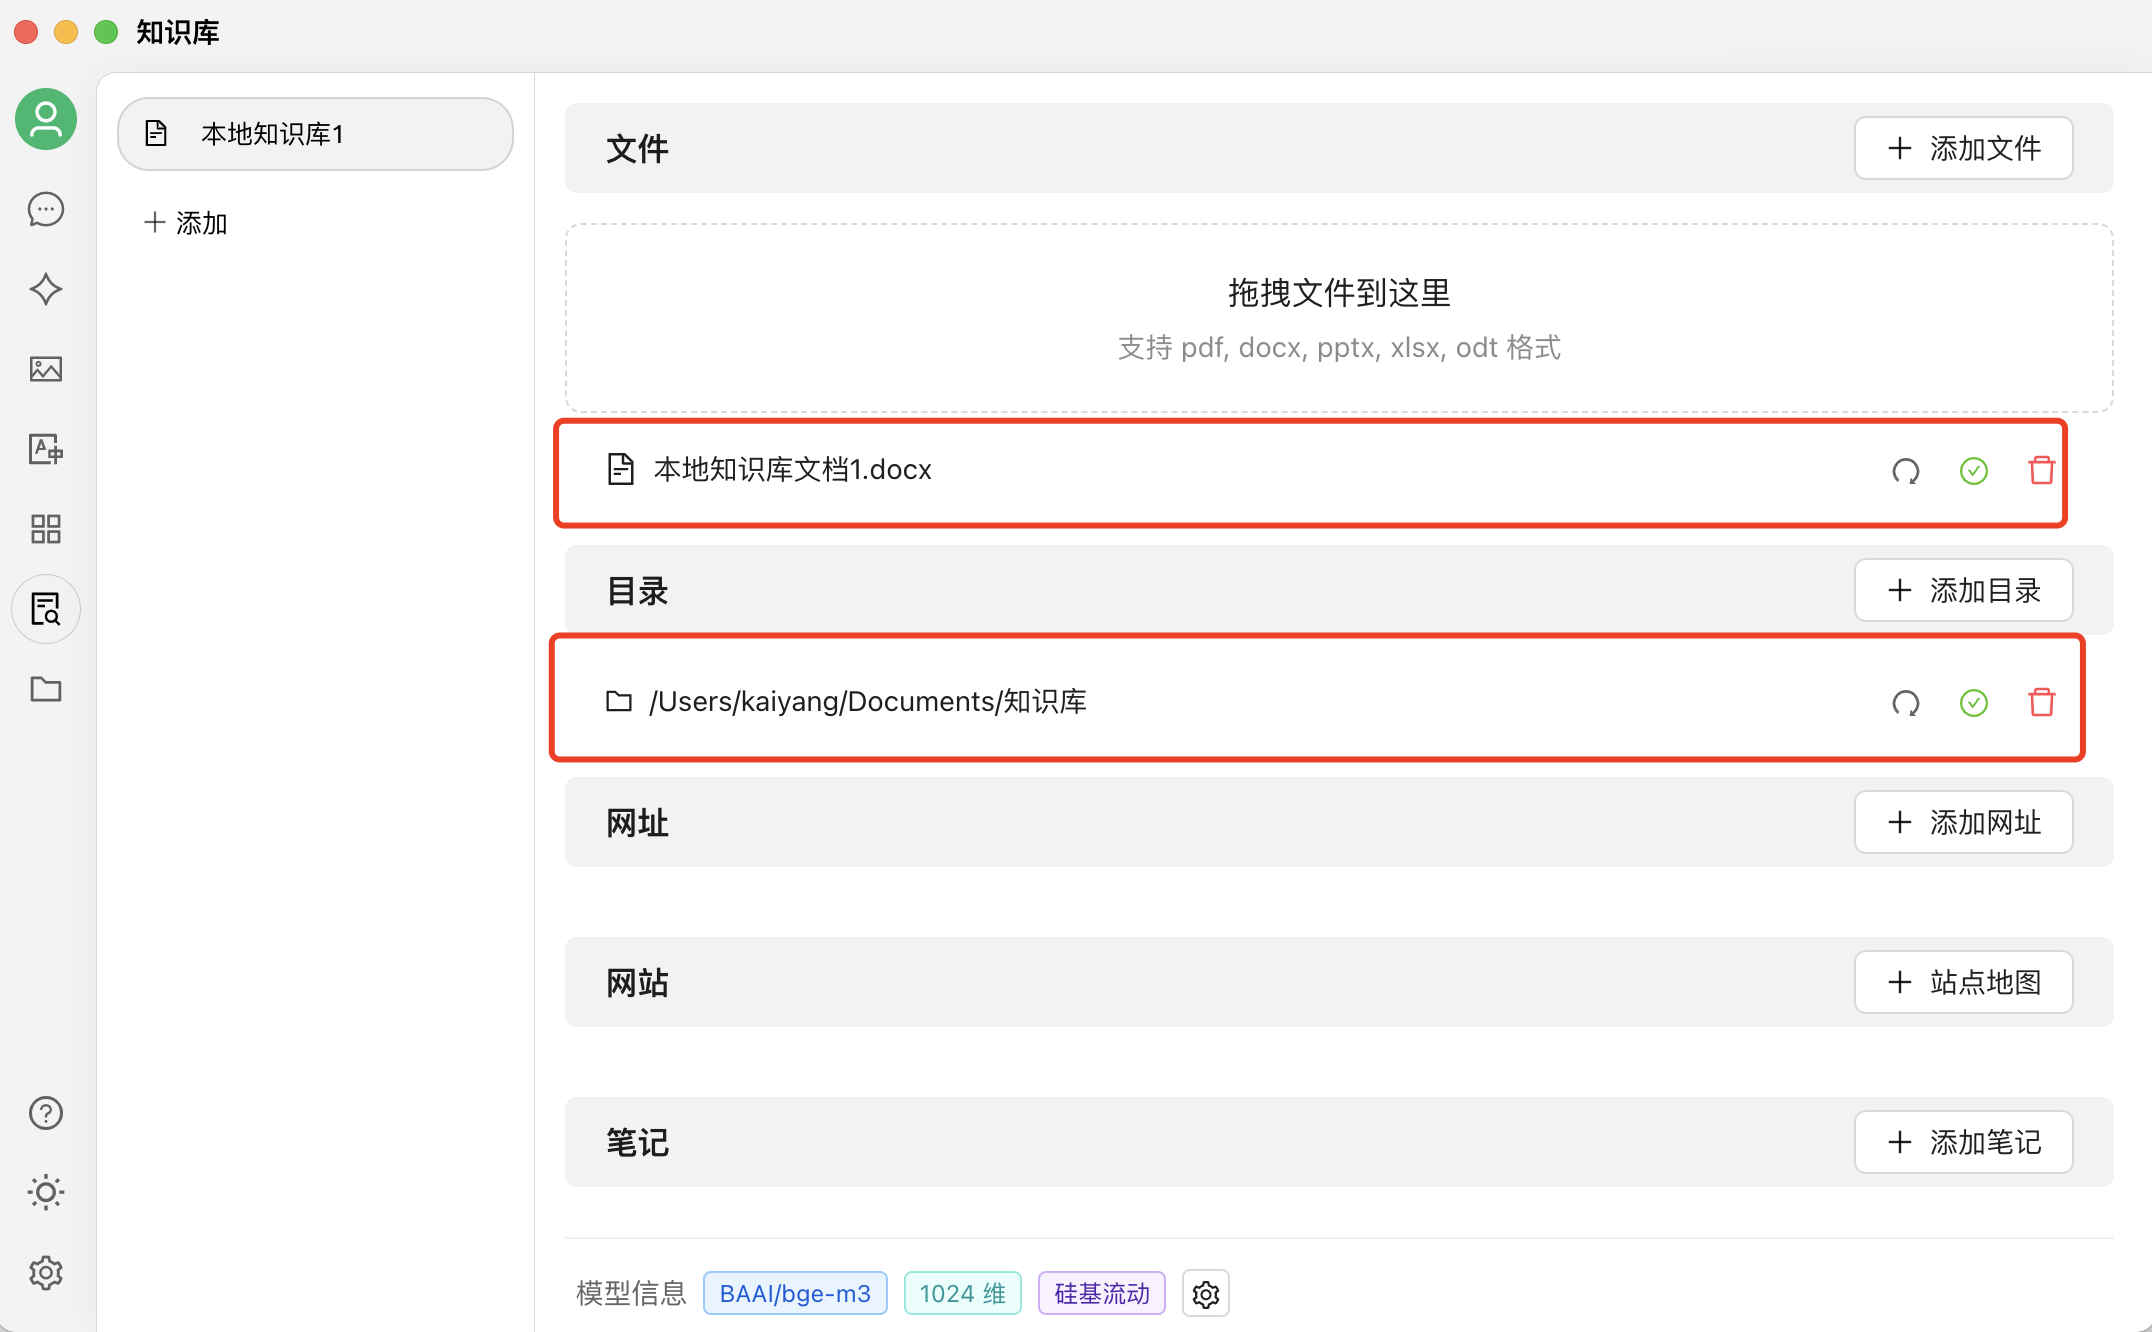The image size is (2152, 1332).
Task: Click the drag-and-drop file upload area
Action: pyautogui.click(x=1338, y=318)
